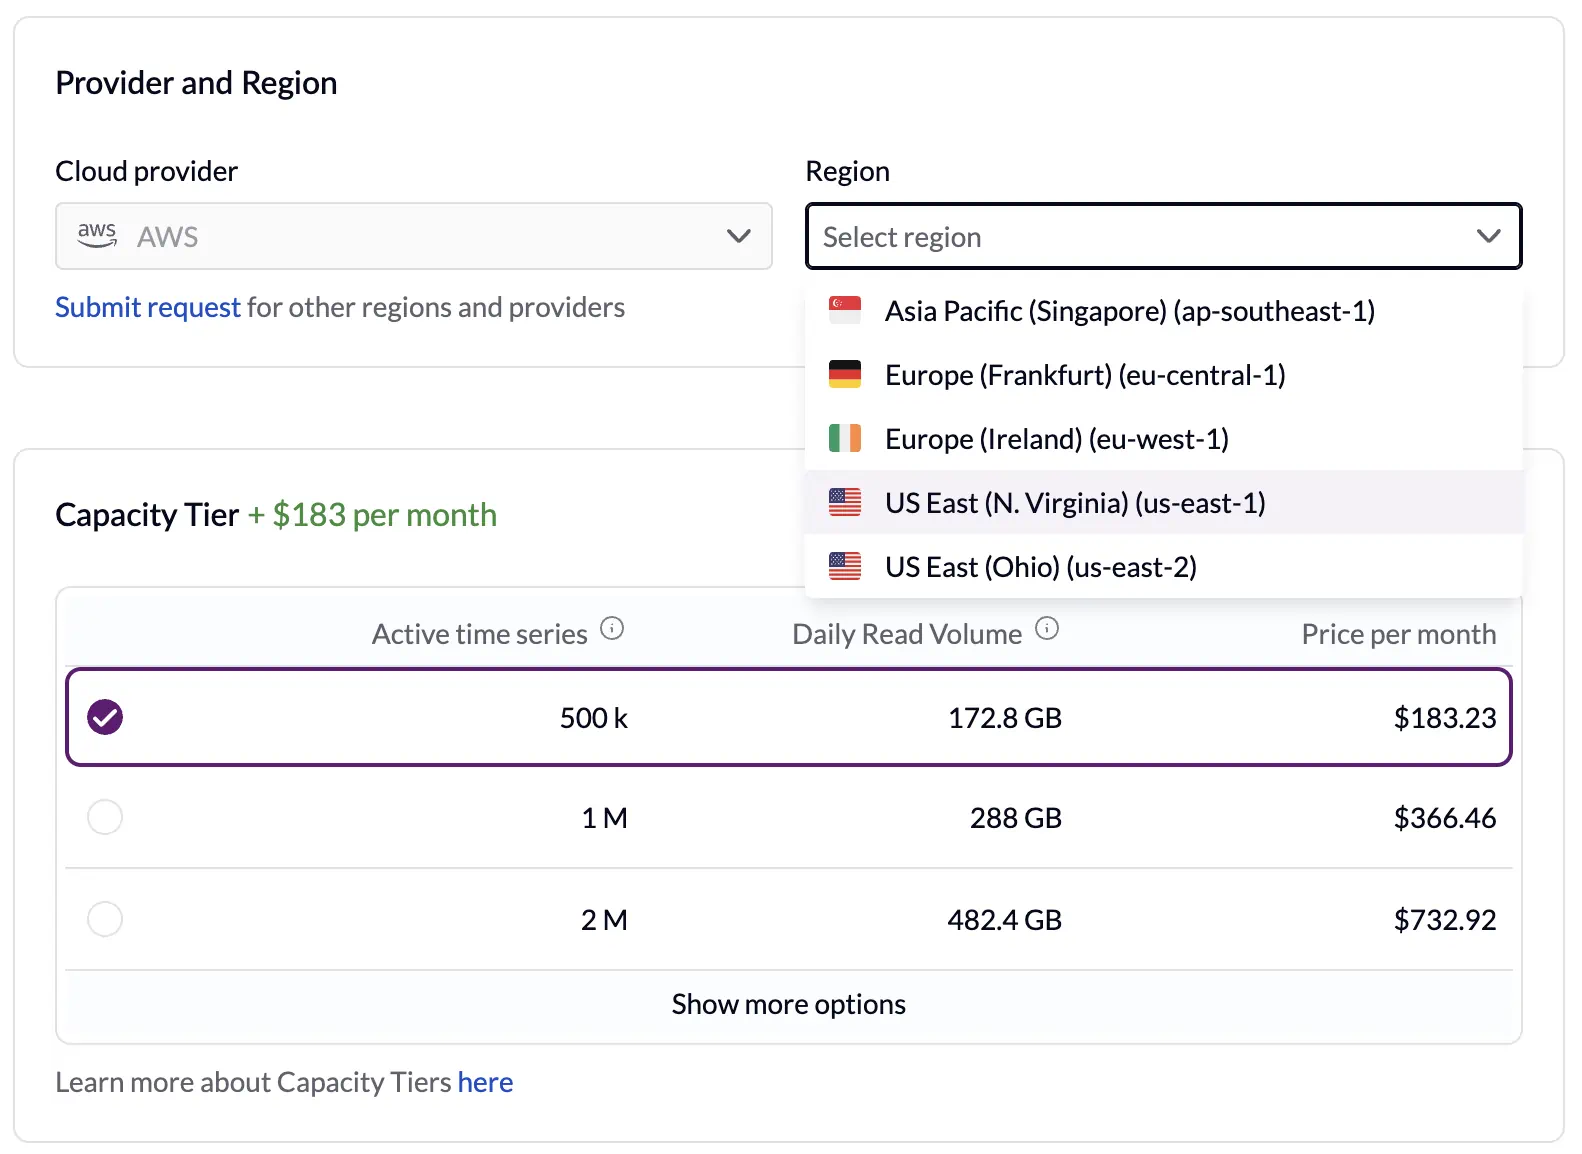This screenshot has height=1154, width=1582.
Task: Click the Ireland flag icon
Action: point(845,439)
